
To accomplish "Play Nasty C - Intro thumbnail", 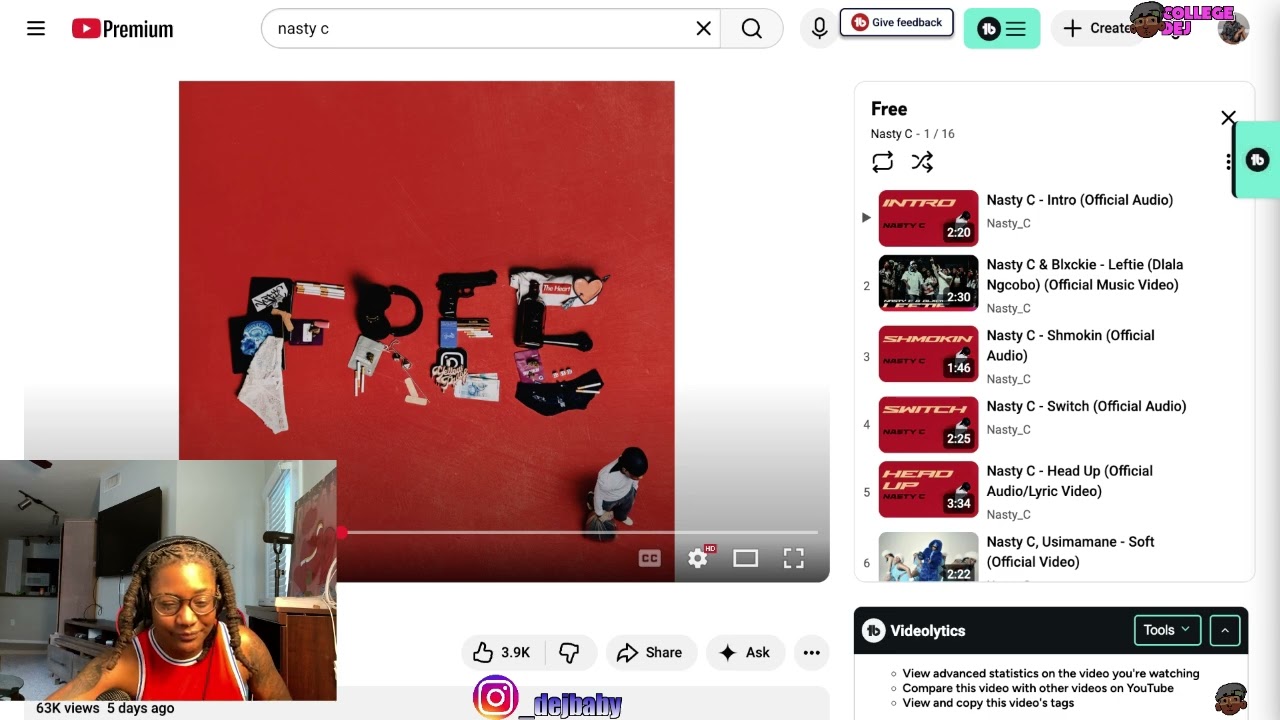I will tap(928, 218).
